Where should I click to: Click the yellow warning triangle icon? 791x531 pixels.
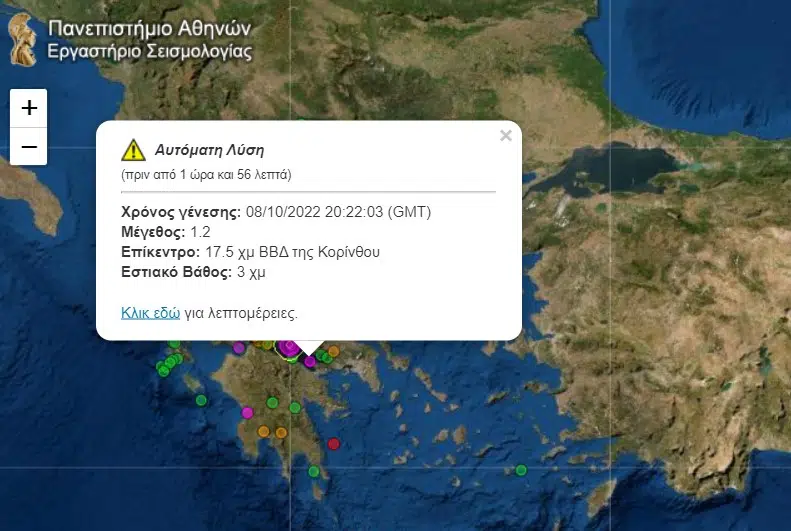point(134,150)
